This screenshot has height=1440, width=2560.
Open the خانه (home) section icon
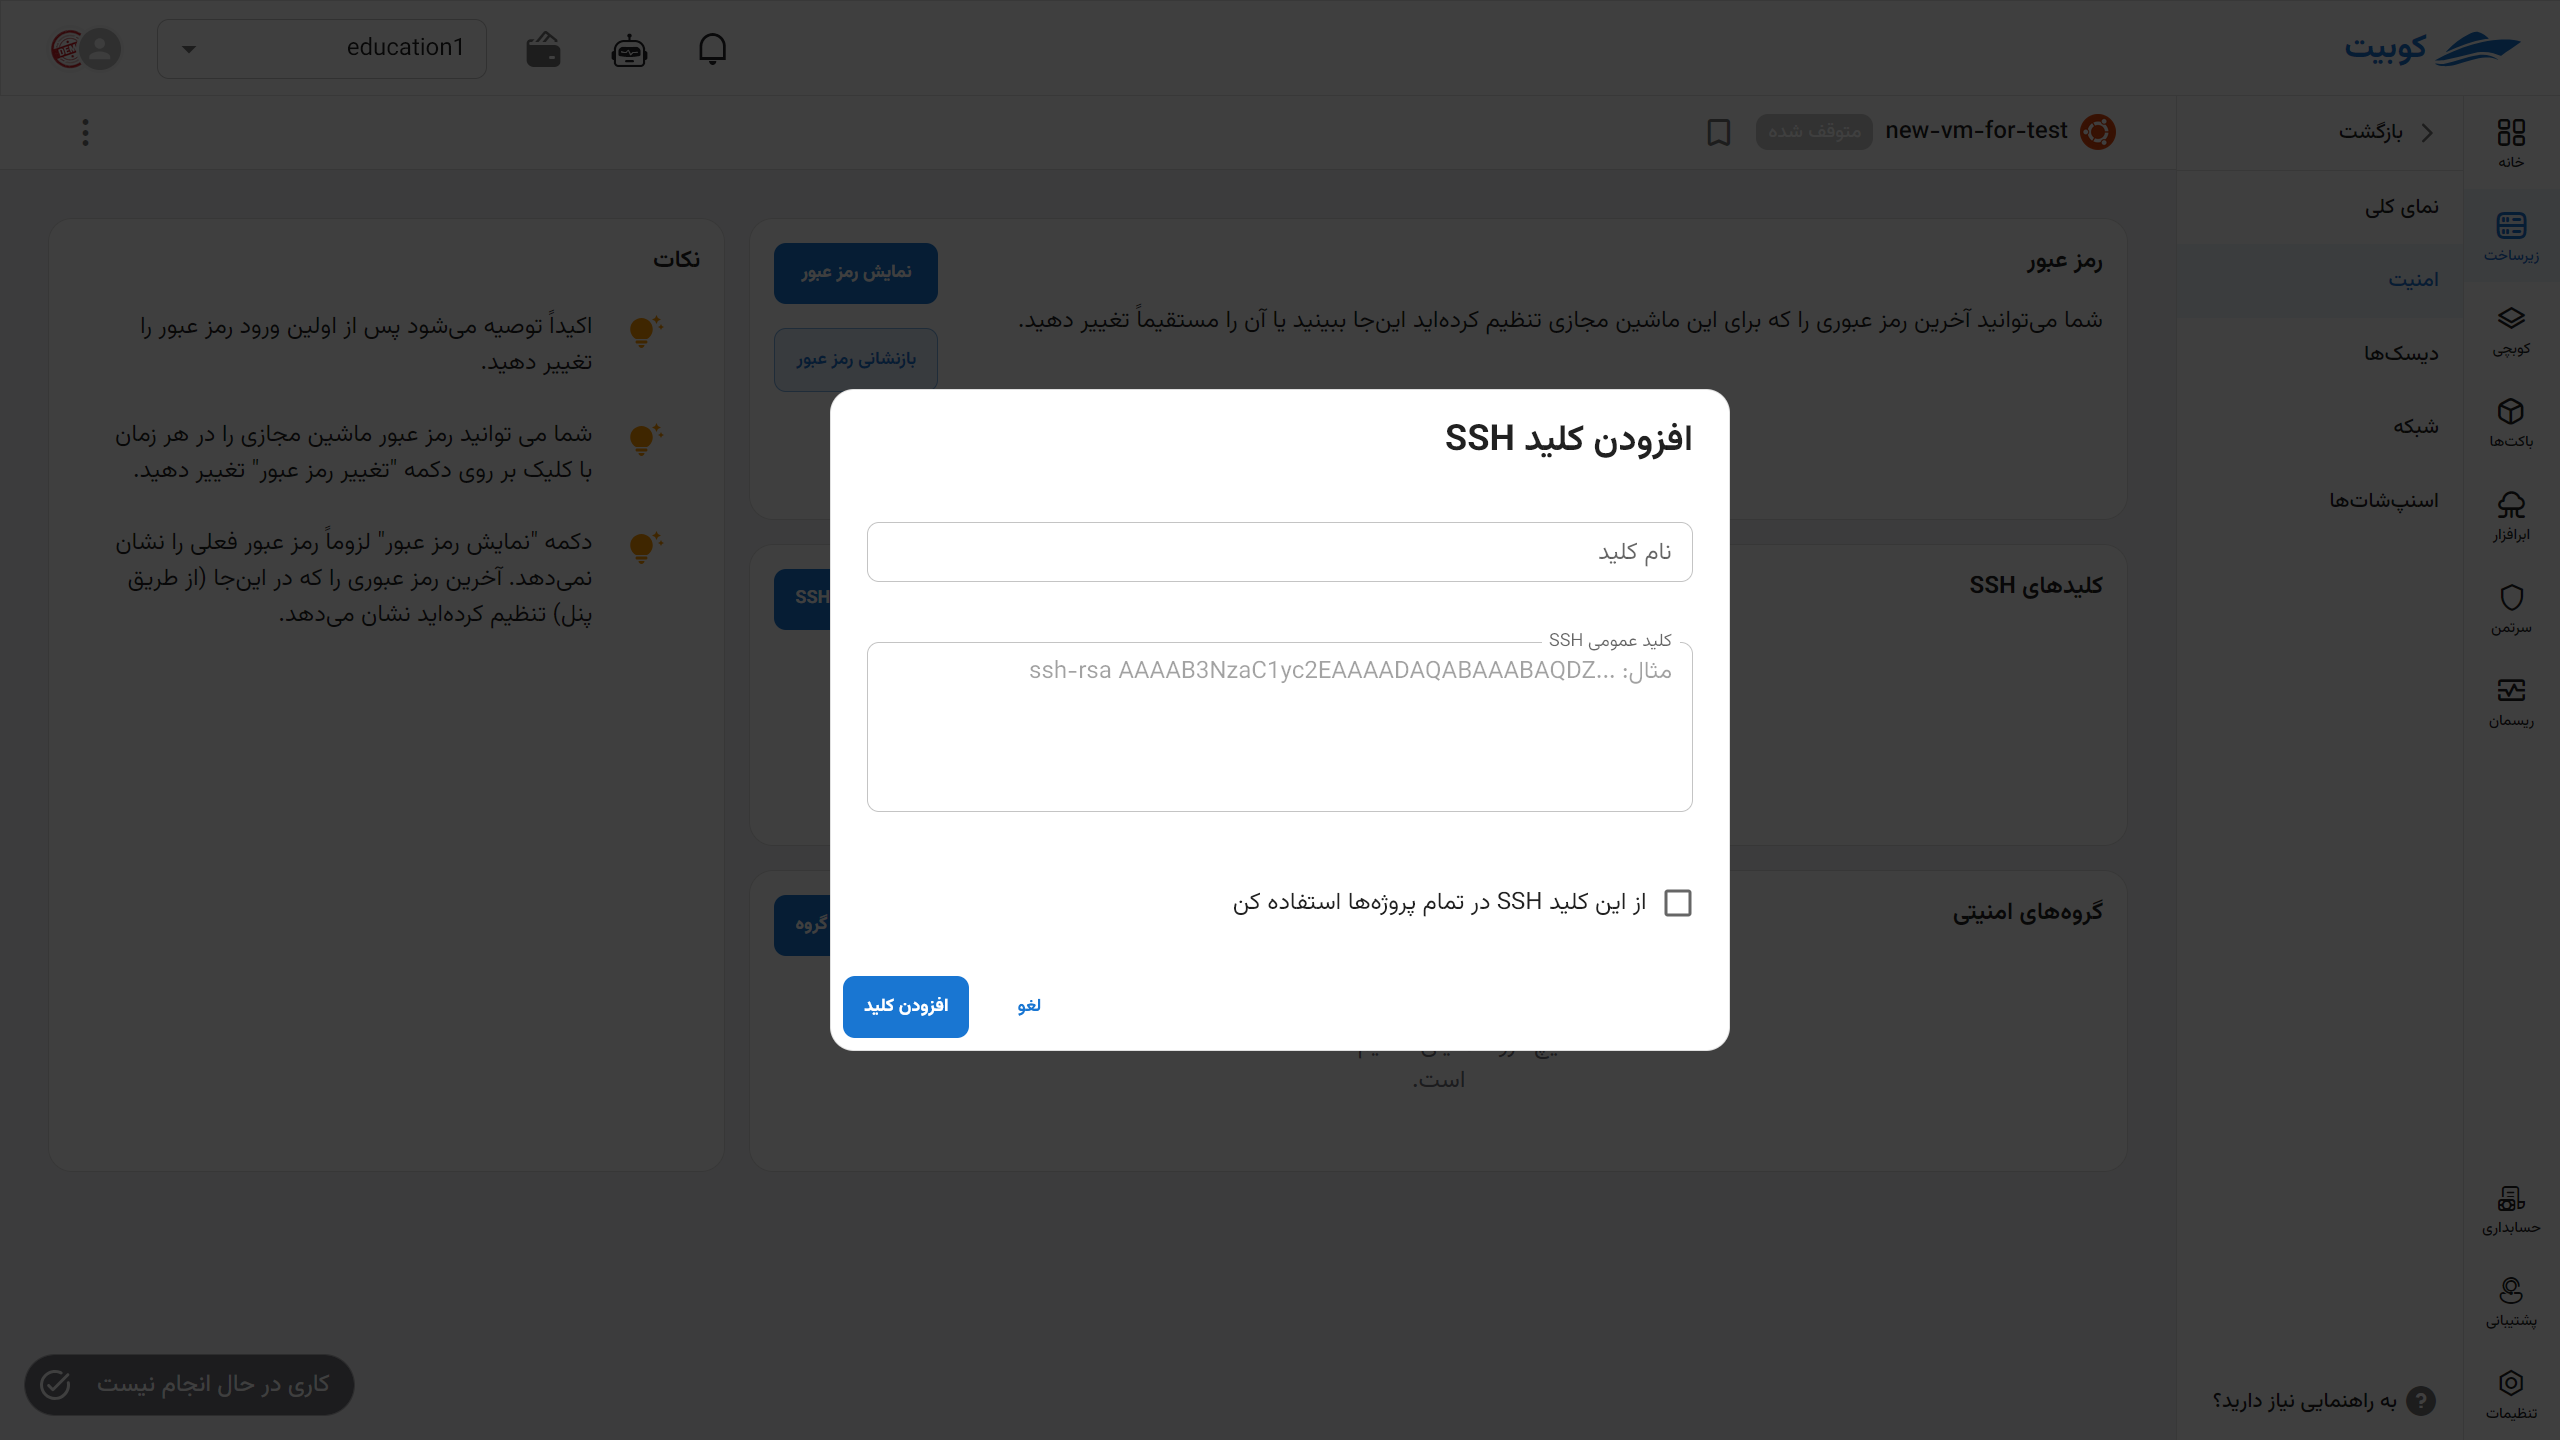(x=2512, y=135)
